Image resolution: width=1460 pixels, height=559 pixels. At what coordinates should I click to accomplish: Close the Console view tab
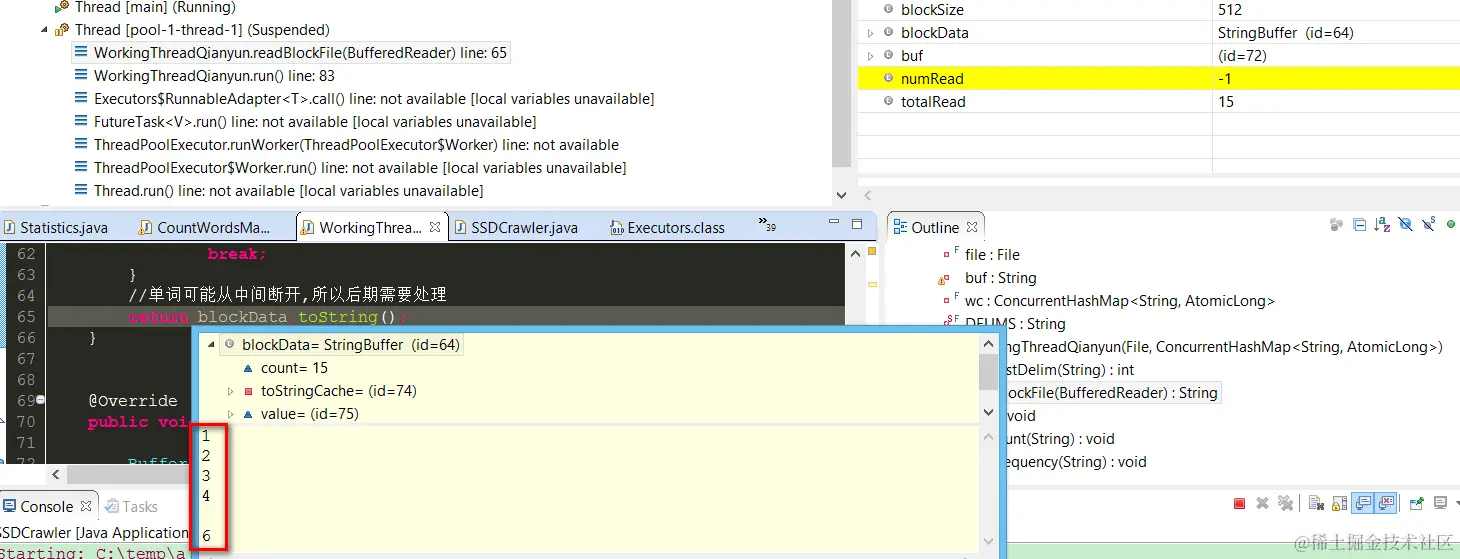[86, 506]
